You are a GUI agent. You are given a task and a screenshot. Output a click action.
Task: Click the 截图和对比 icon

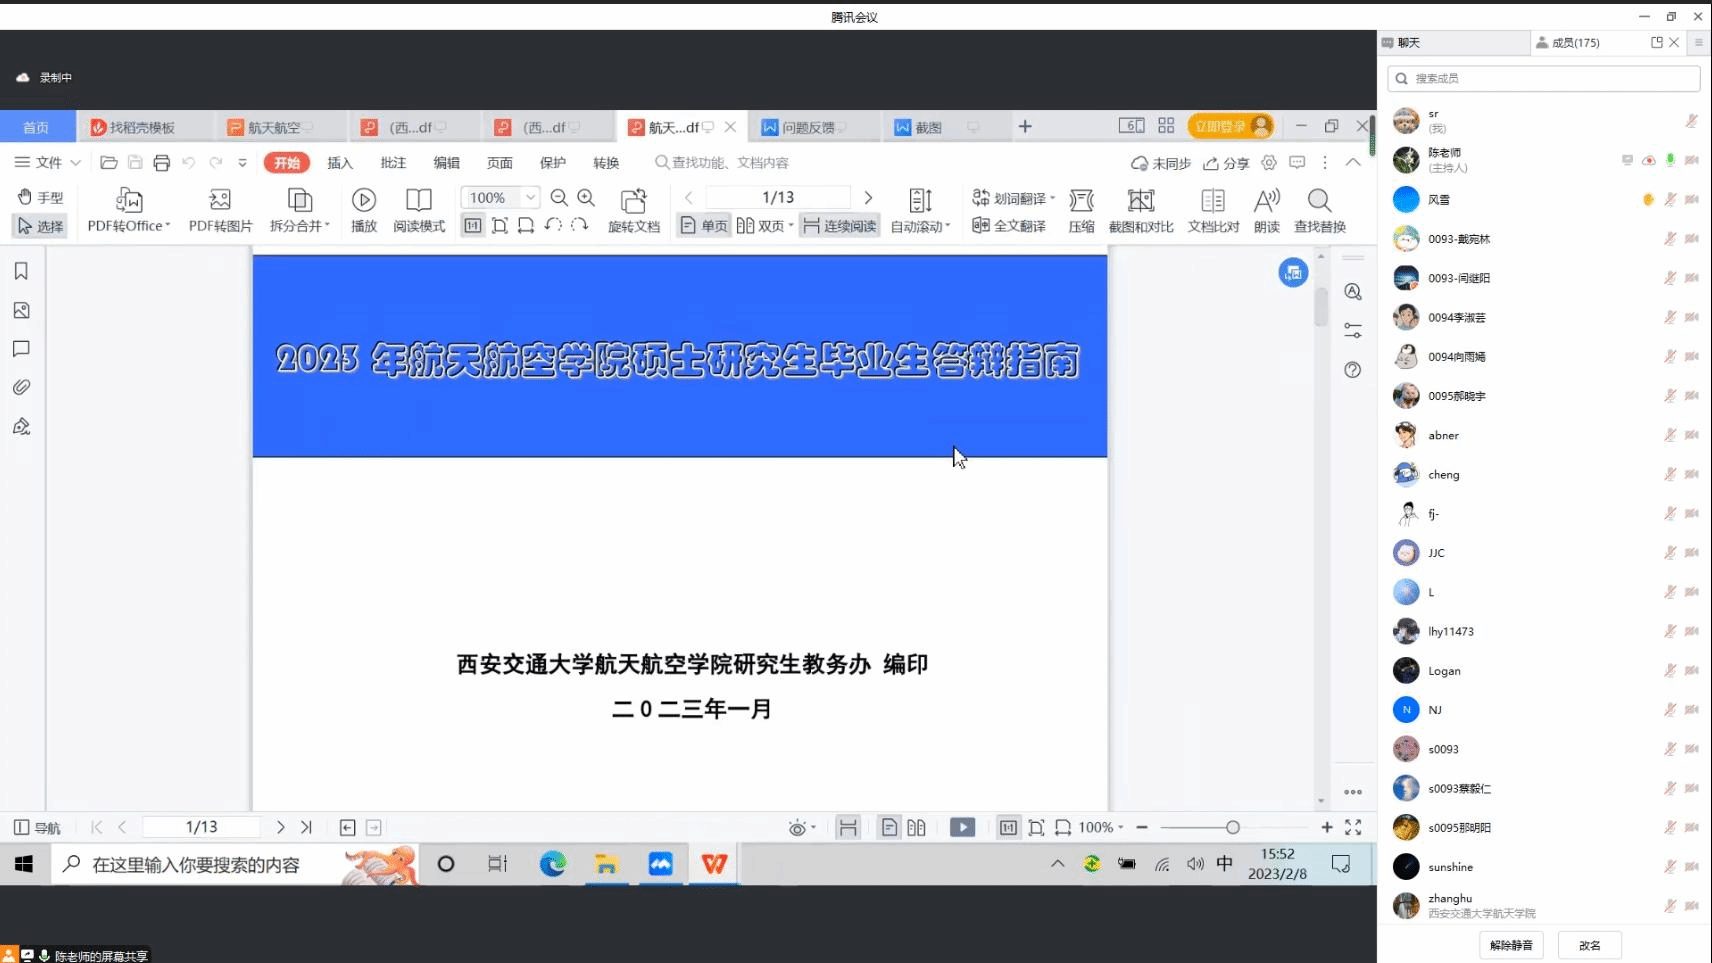click(1140, 201)
